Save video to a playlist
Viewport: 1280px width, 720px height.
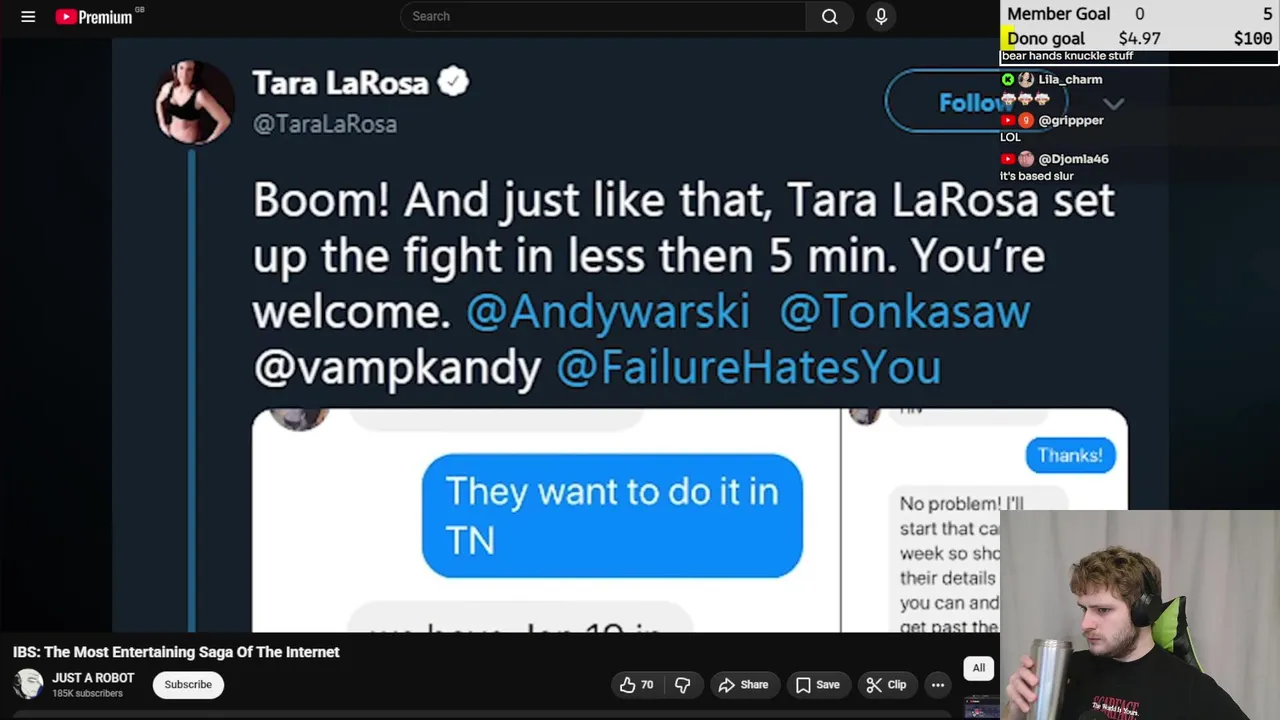pos(817,685)
